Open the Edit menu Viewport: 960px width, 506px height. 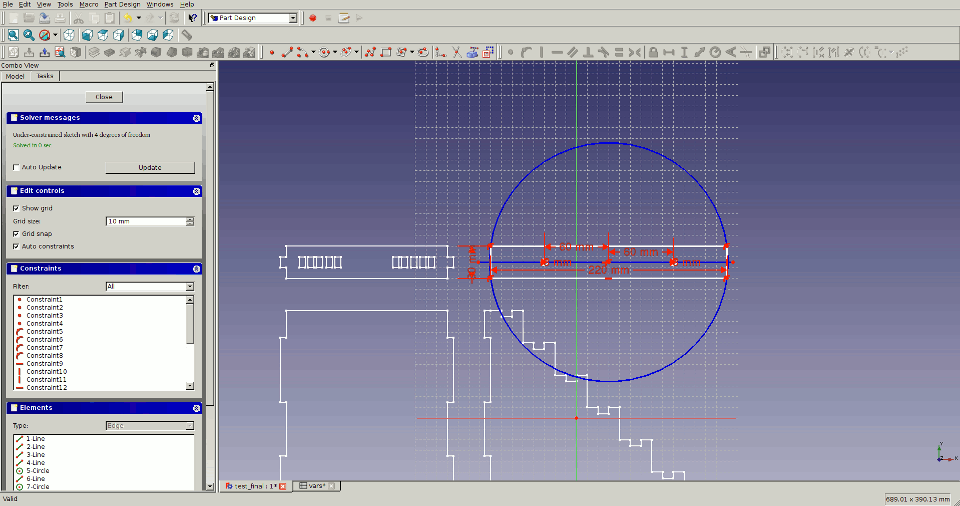(24, 4)
